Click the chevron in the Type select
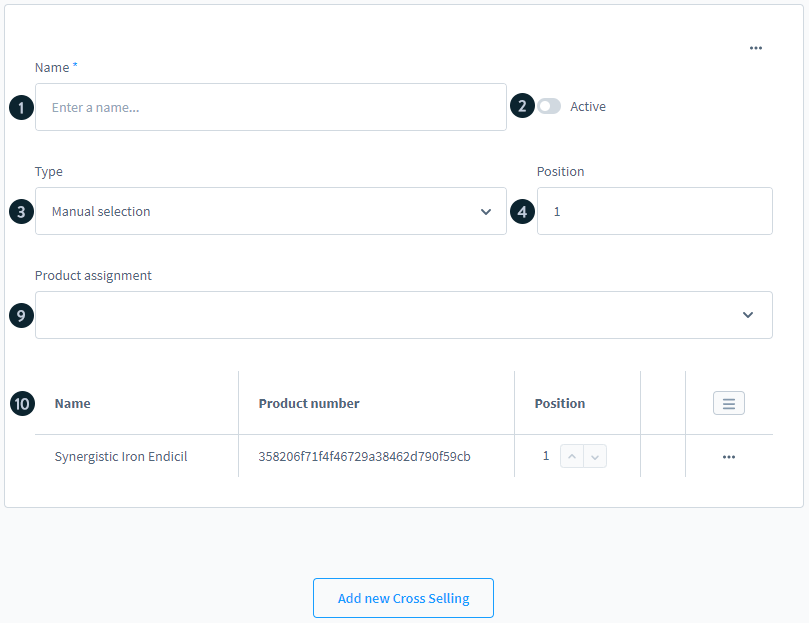This screenshot has height=623, width=809. click(486, 211)
